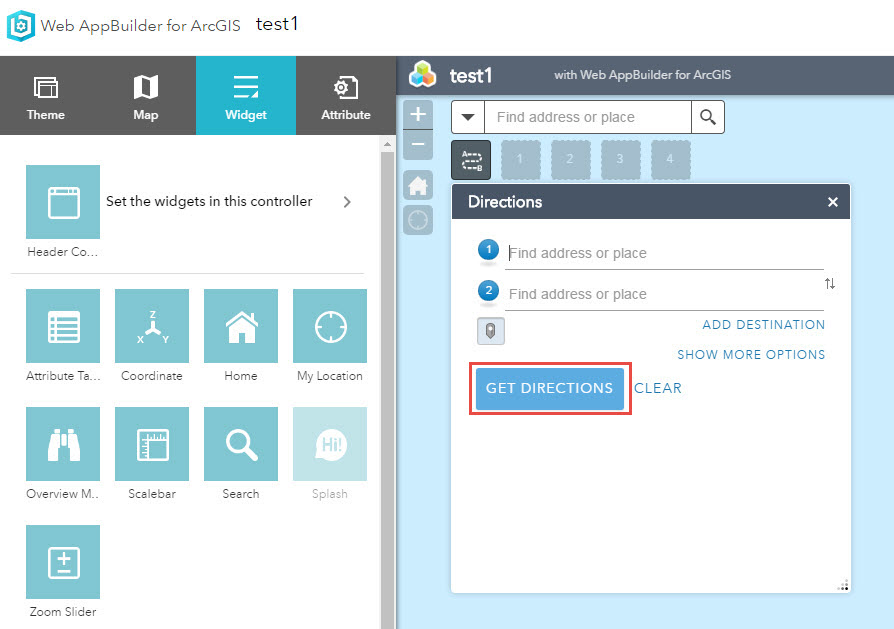Select widget placeholder 1
Viewport: 894px width, 629px height.
521,160
